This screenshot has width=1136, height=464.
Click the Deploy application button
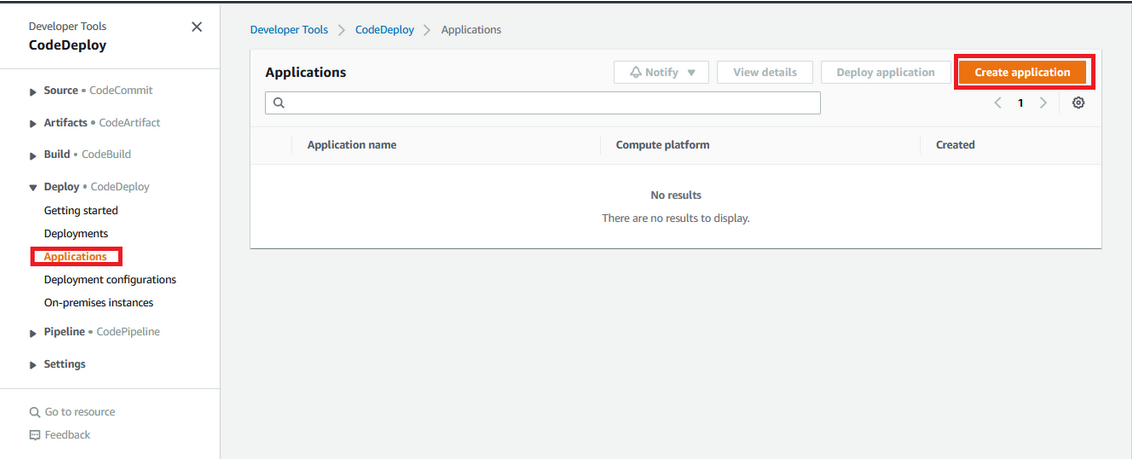click(x=885, y=72)
